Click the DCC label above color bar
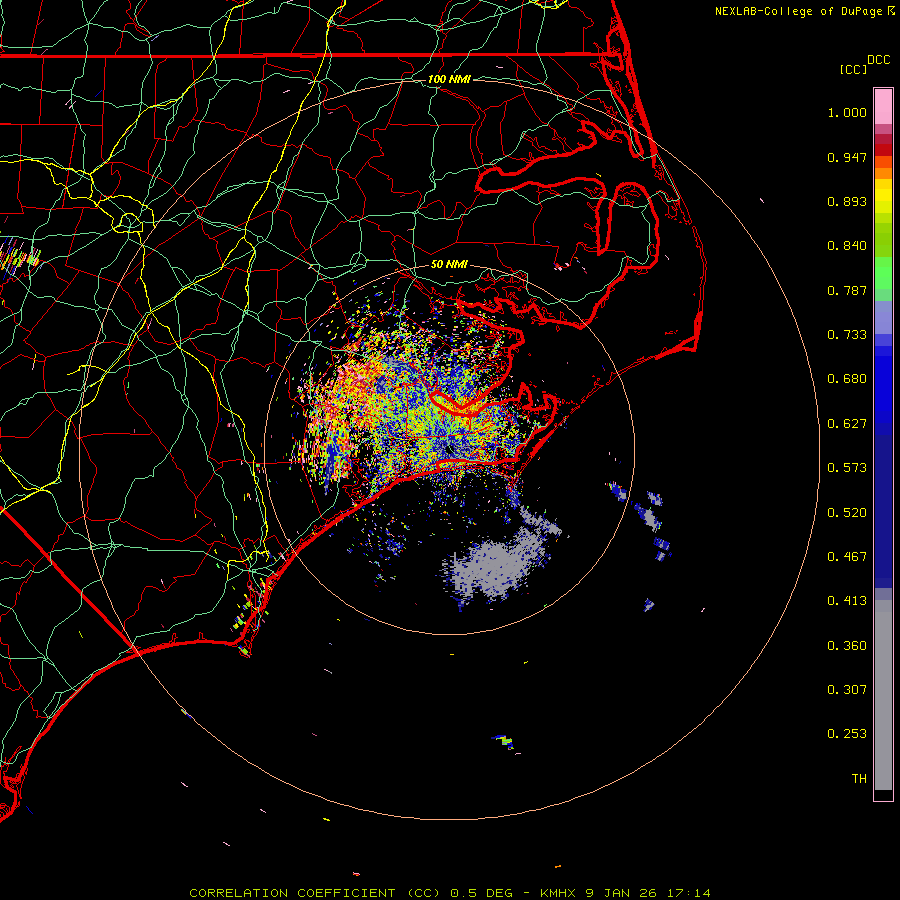 click(878, 60)
